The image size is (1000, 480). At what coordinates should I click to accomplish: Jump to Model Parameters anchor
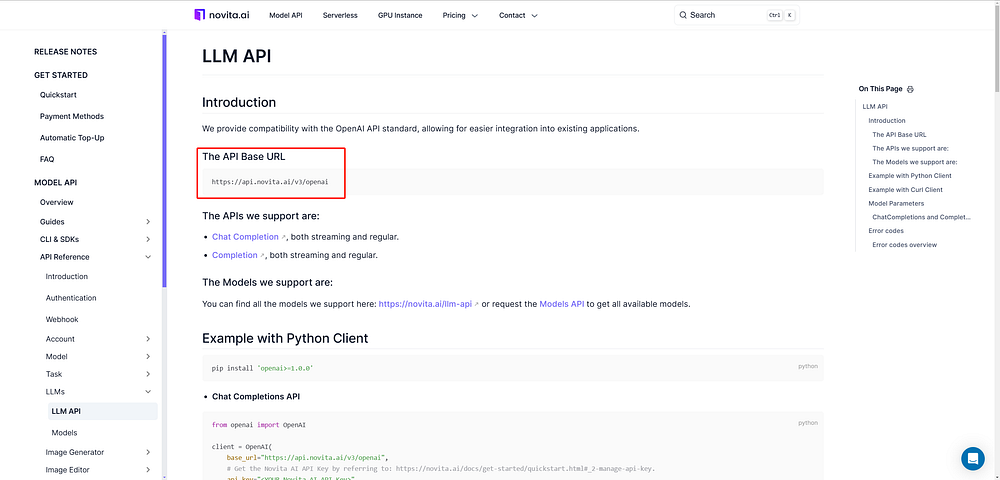coord(895,203)
